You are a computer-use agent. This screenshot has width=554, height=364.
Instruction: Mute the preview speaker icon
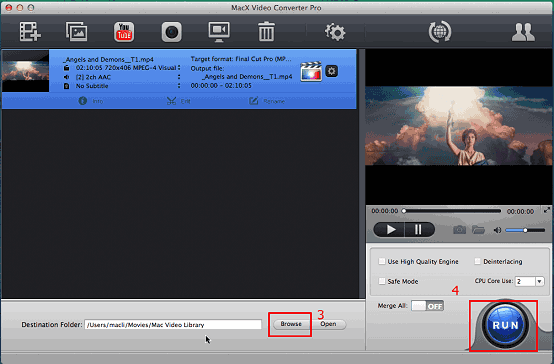click(497, 230)
